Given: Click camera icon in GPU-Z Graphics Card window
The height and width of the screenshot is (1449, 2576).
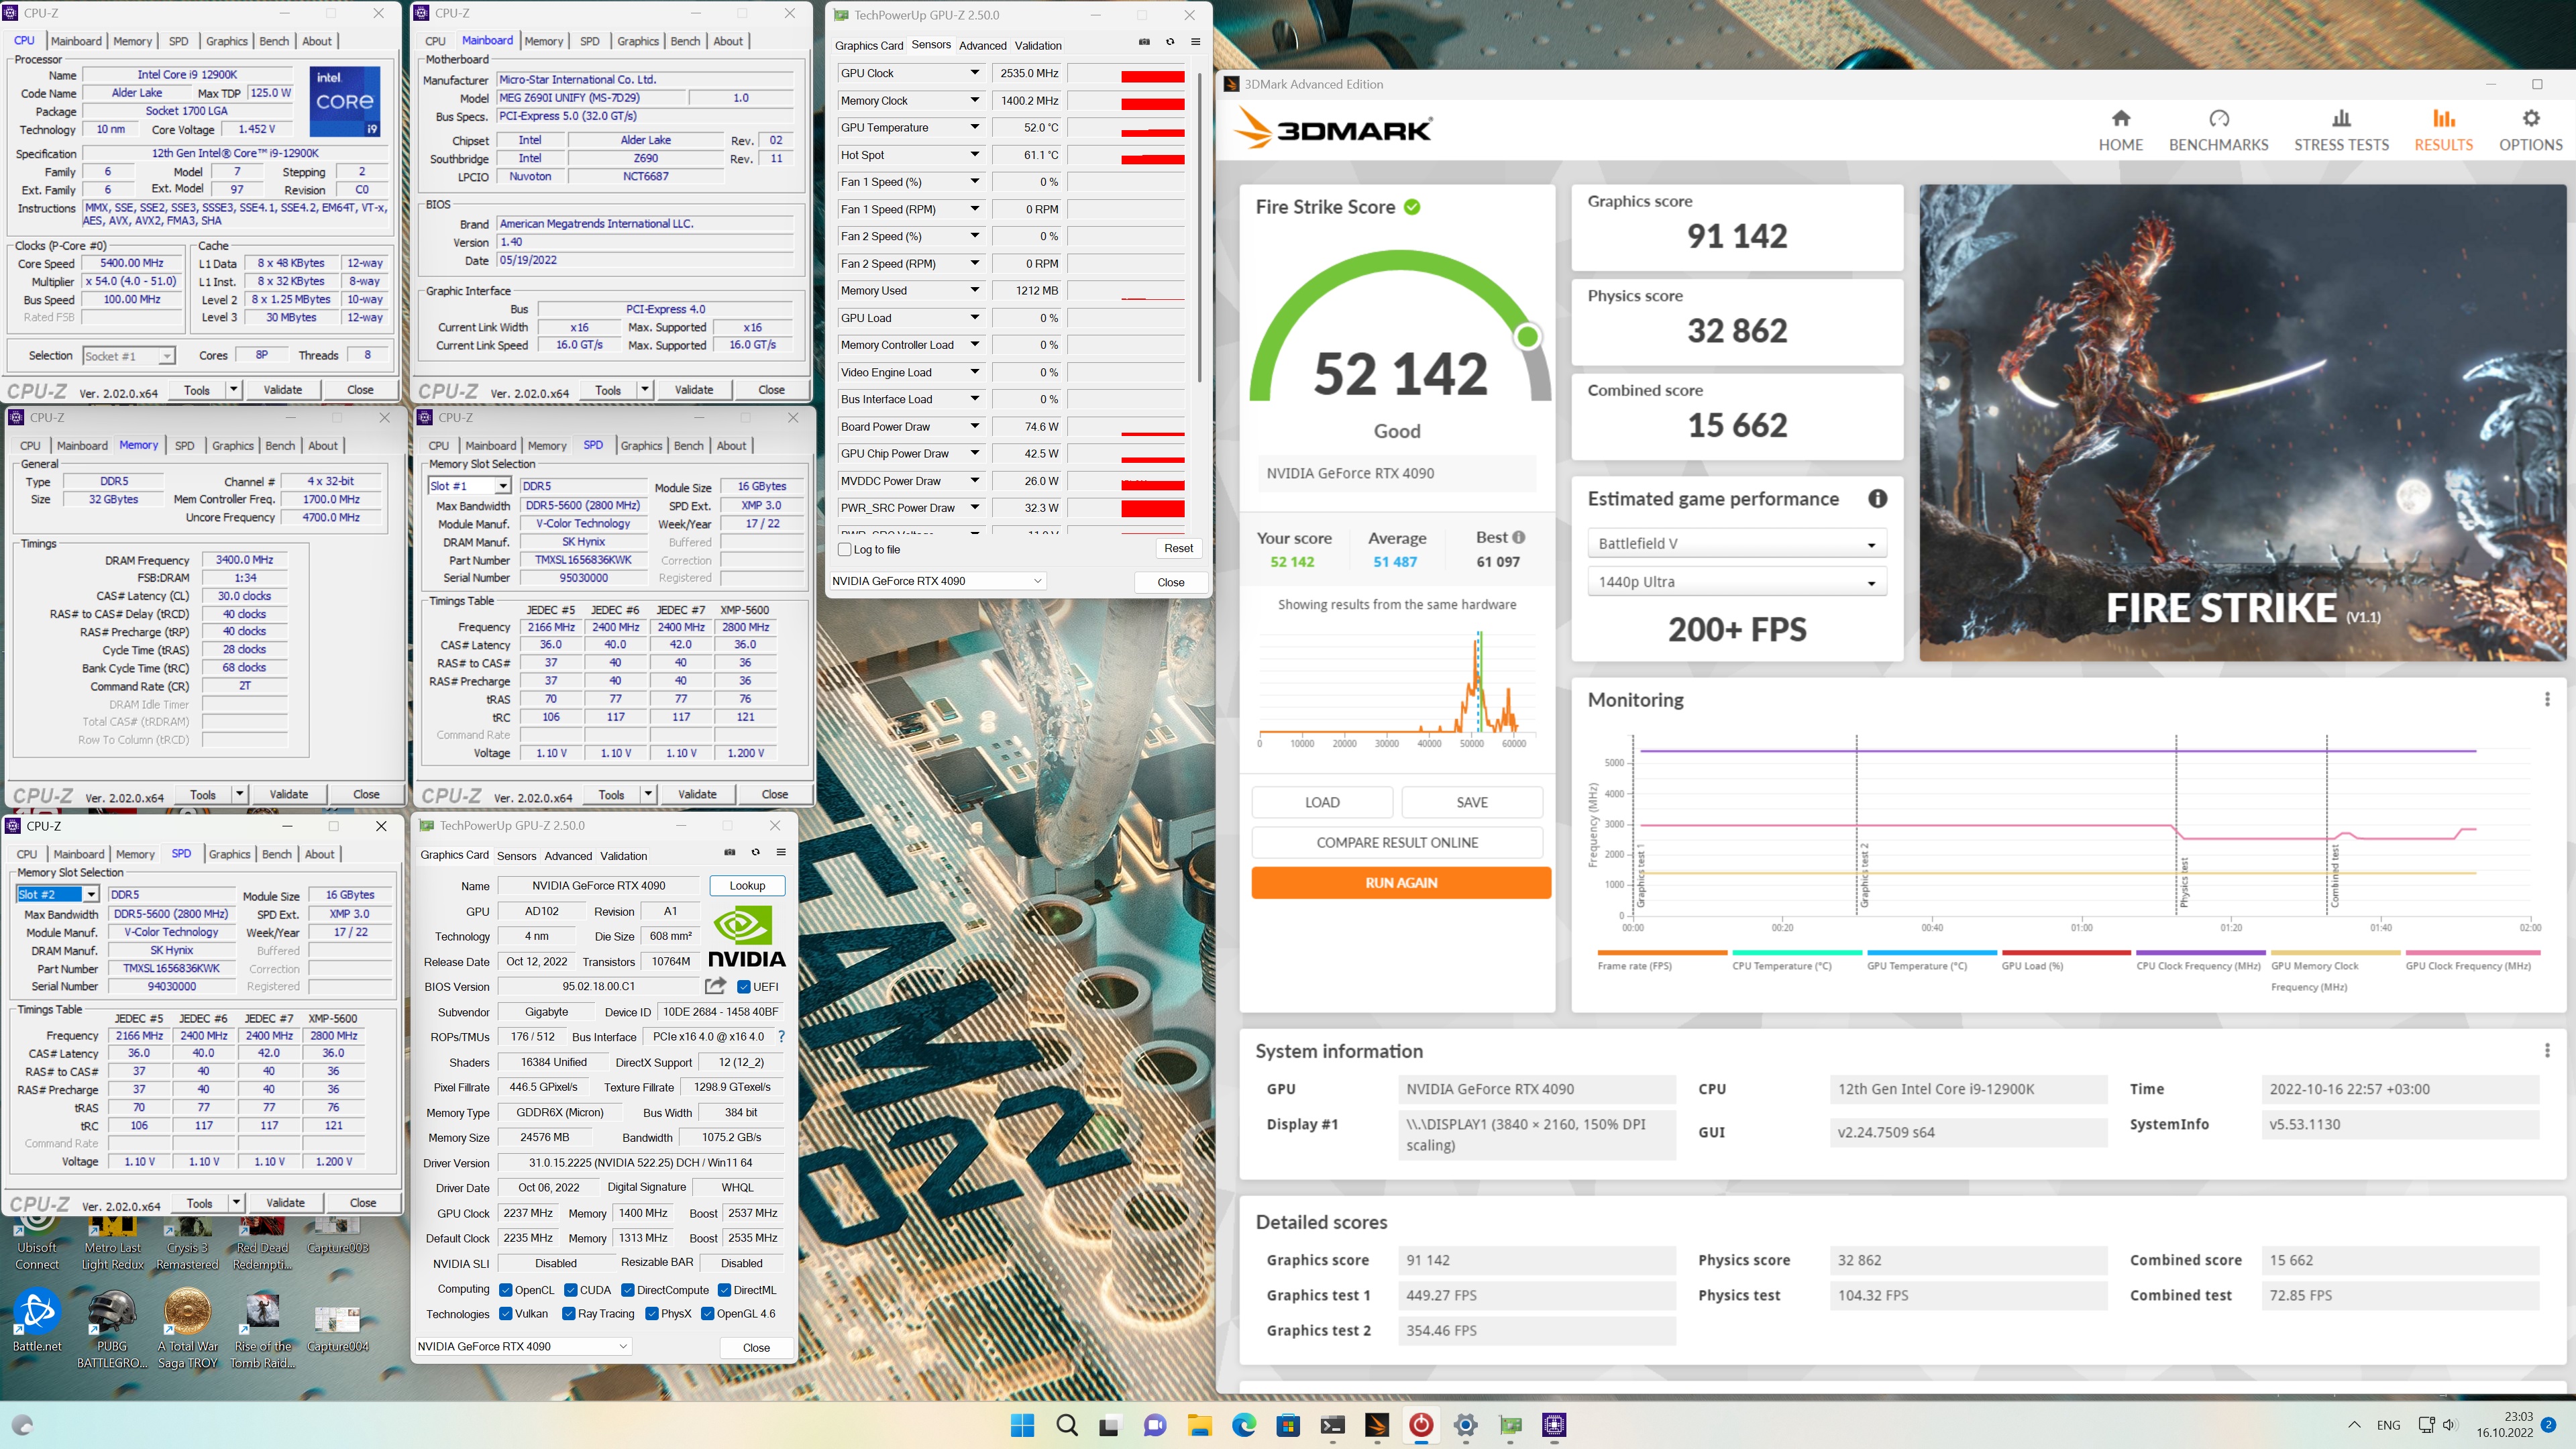Looking at the screenshot, I should coord(729,852).
